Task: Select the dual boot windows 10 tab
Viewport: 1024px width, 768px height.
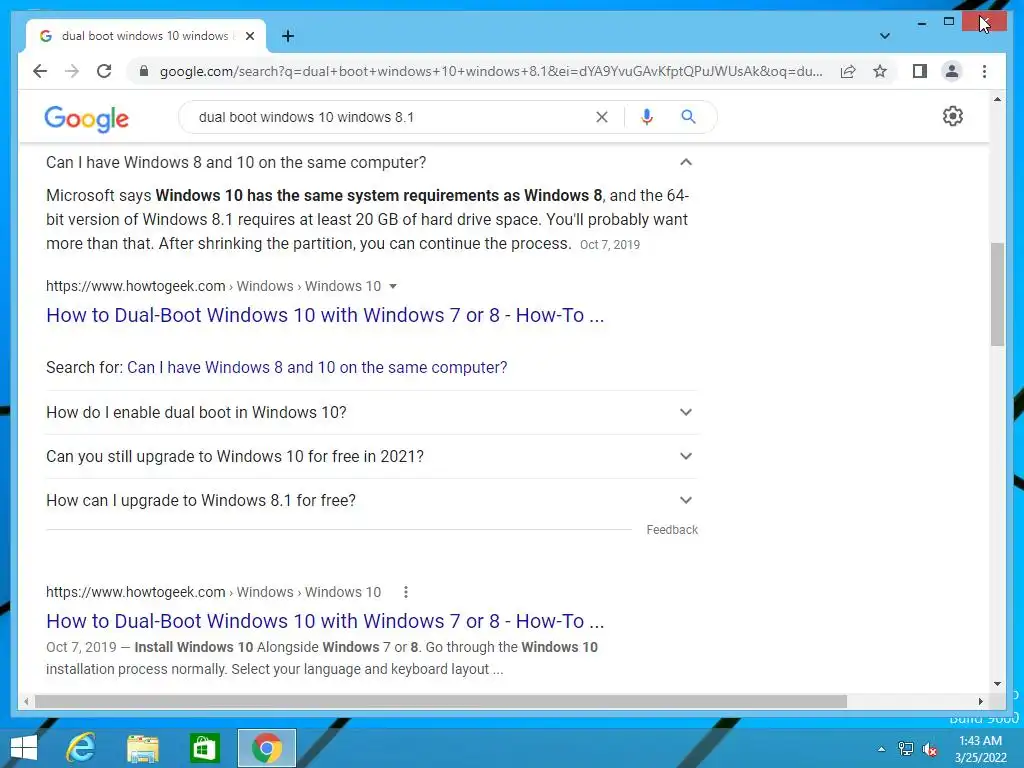Action: click(x=145, y=36)
